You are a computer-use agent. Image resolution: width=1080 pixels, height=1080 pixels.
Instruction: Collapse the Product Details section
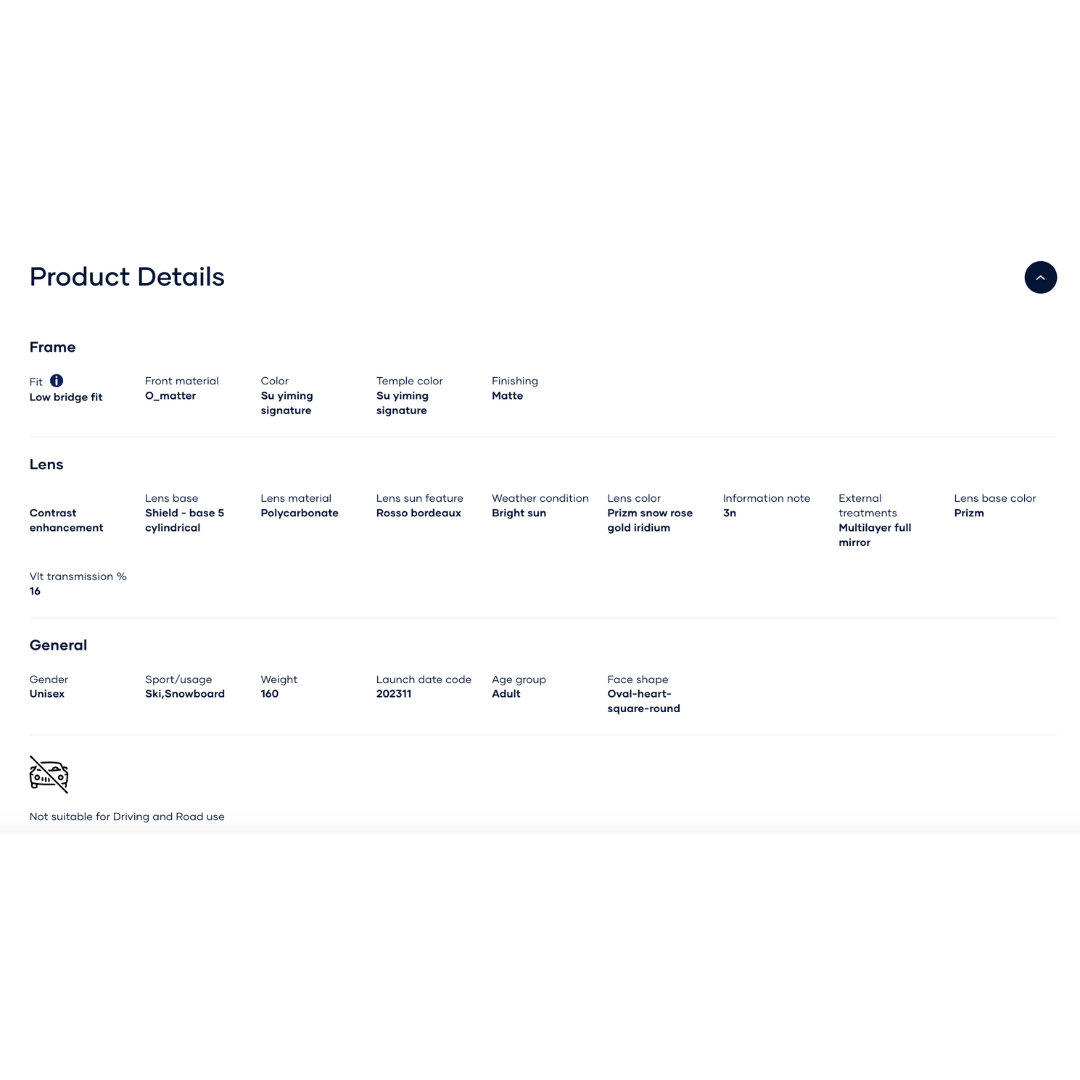point(1040,277)
